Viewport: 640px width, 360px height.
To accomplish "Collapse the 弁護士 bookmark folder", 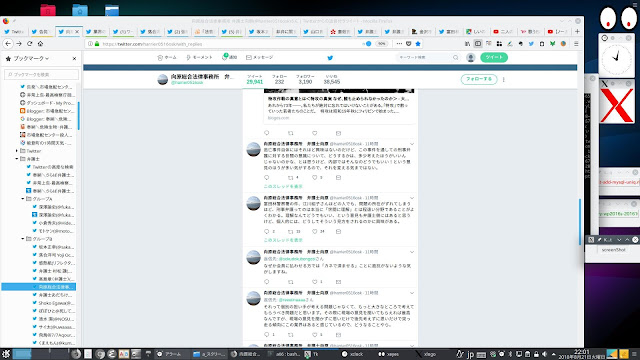I will 17,159.
